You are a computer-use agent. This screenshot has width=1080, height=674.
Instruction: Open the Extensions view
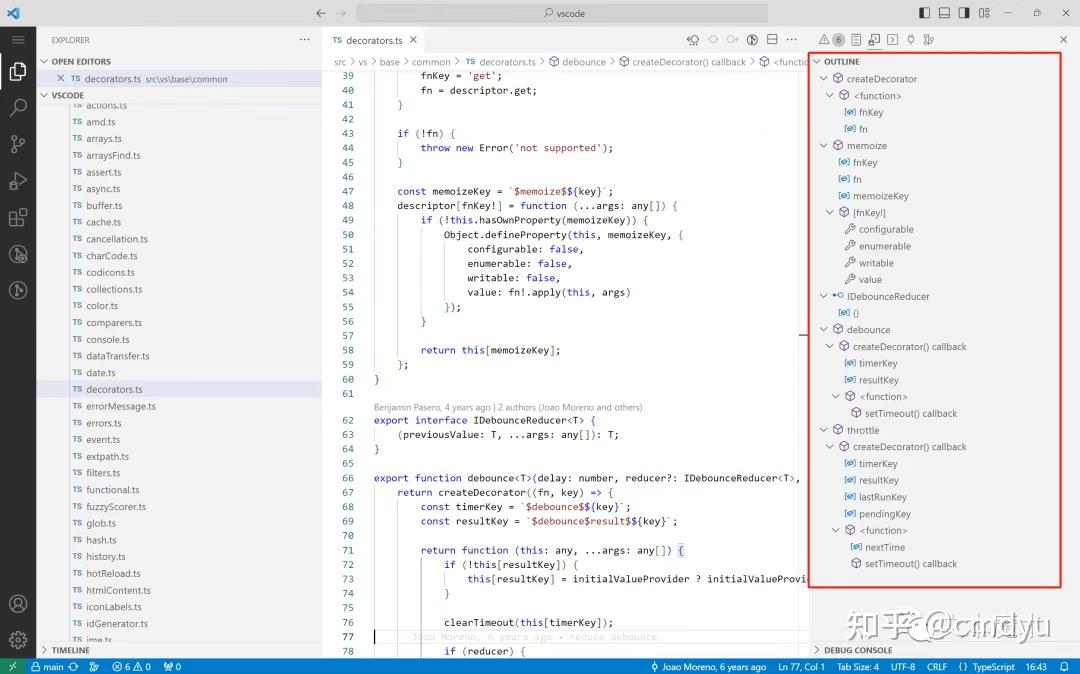point(16,218)
